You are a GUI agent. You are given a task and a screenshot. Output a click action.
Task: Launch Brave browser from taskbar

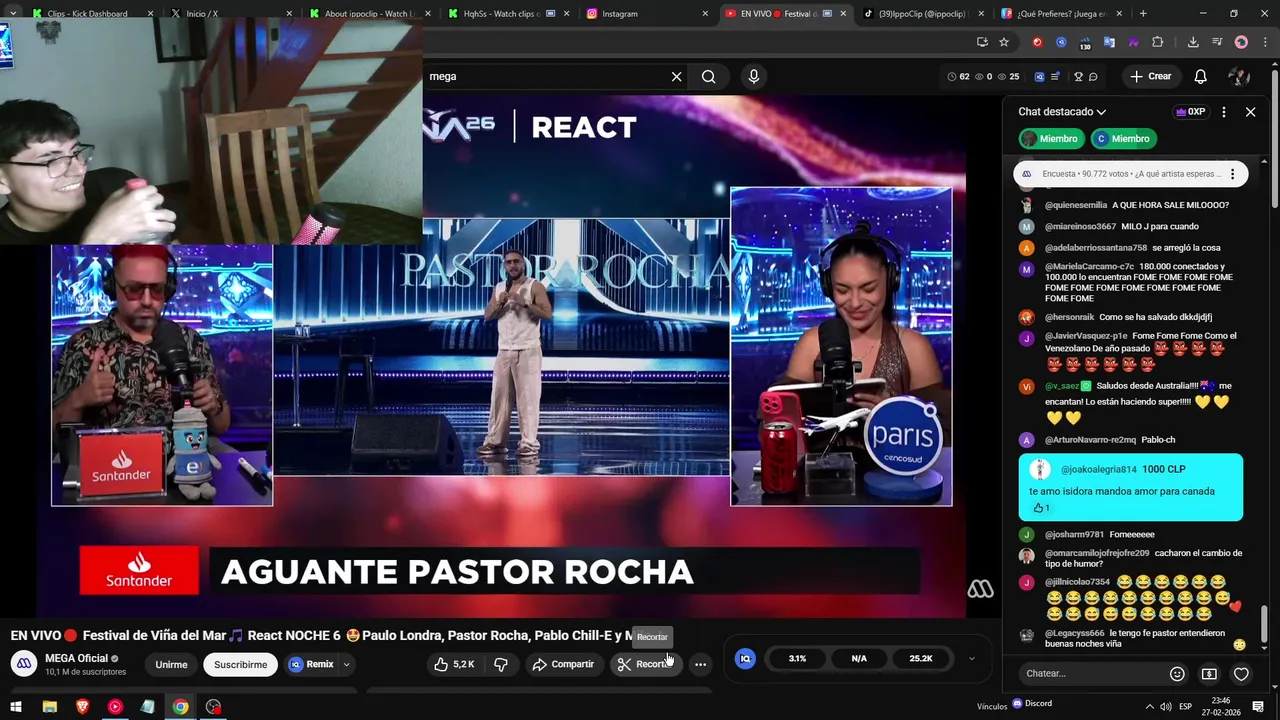[x=82, y=707]
